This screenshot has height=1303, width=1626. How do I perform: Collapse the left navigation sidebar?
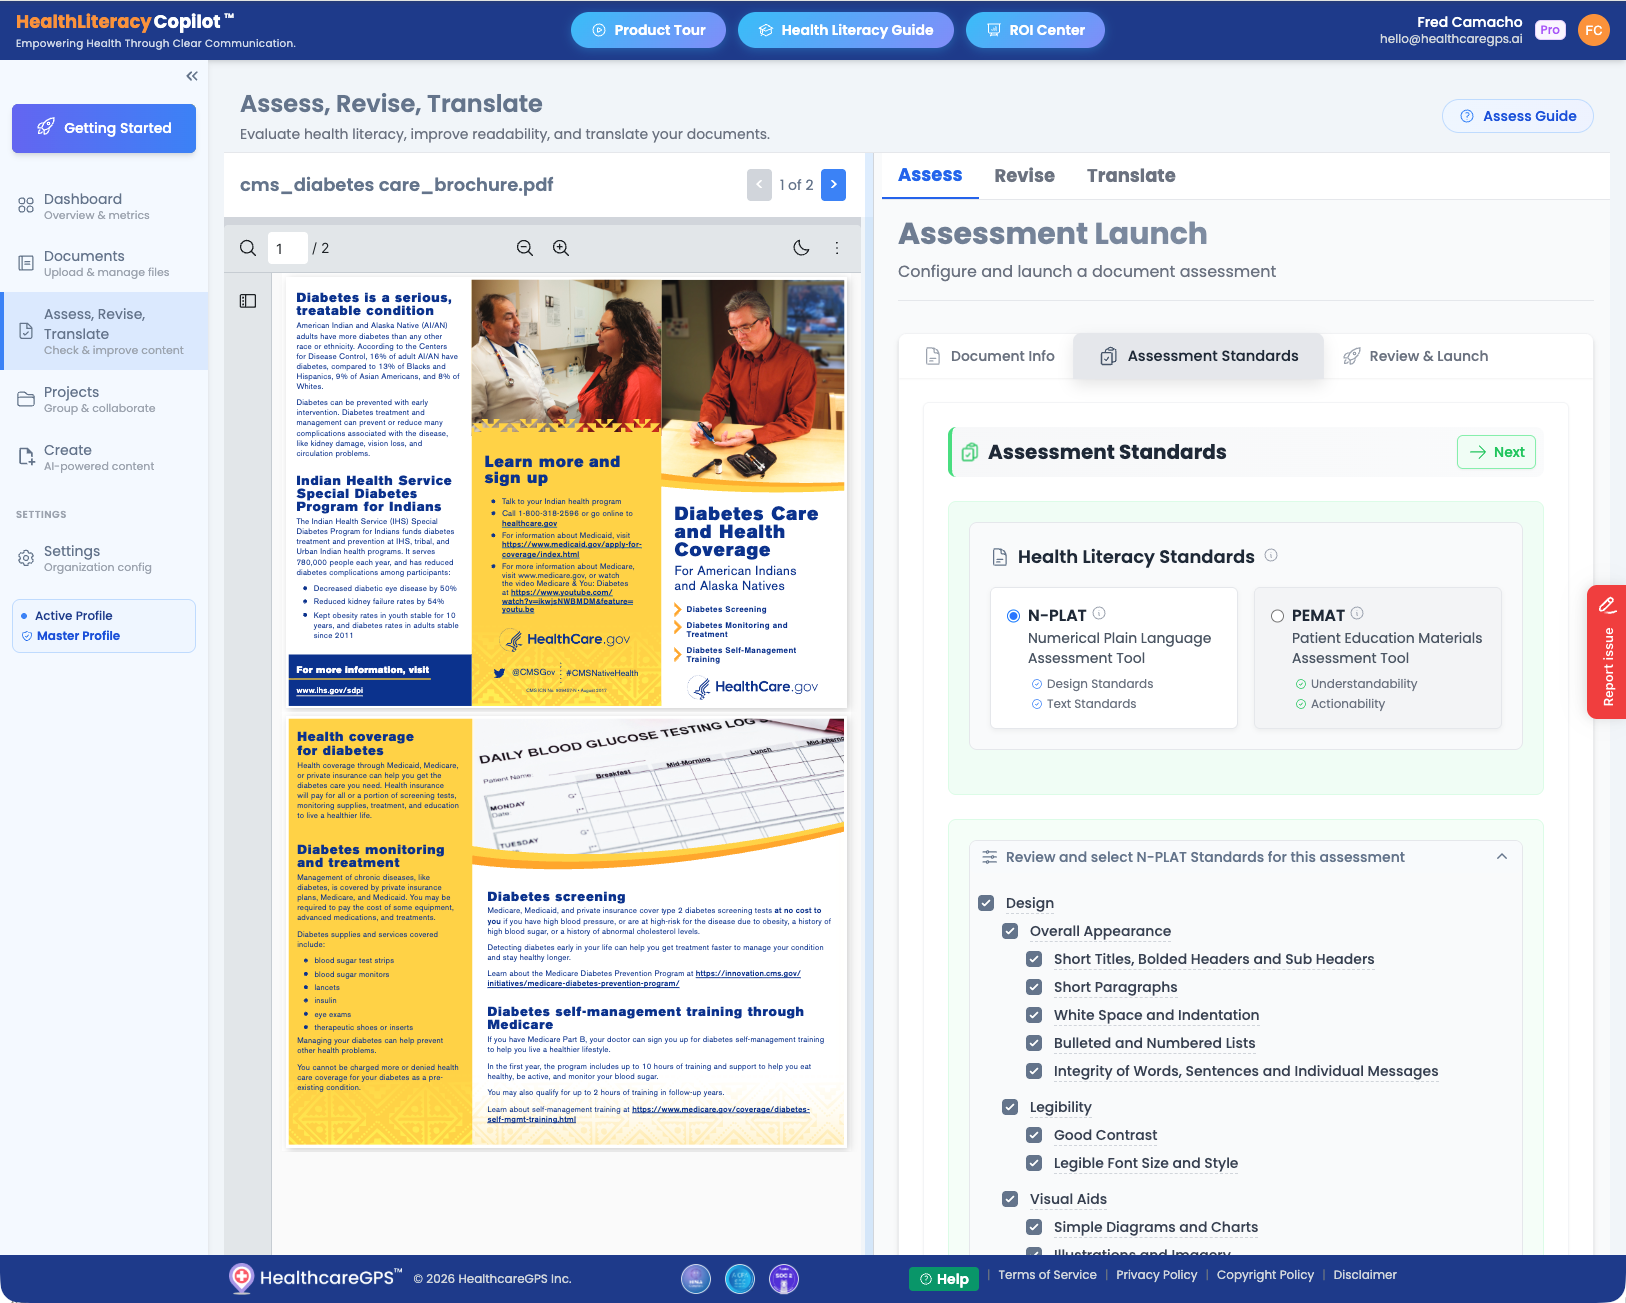click(191, 75)
